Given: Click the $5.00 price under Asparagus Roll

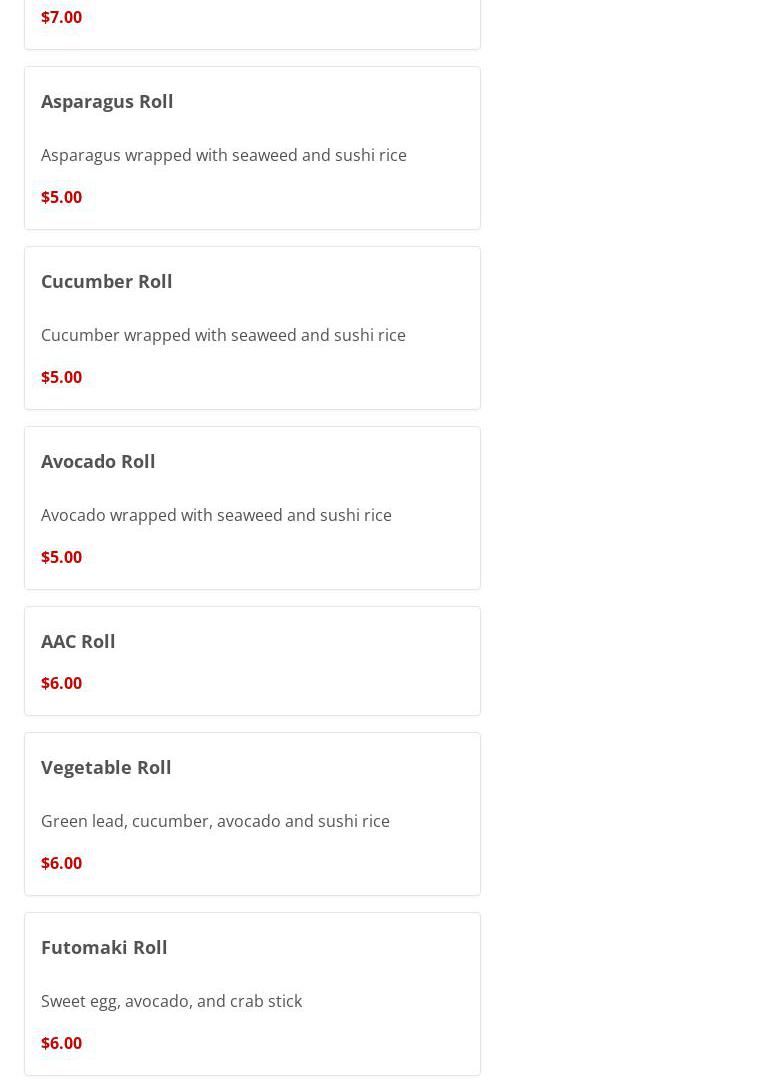Looking at the screenshot, I should point(61,197).
